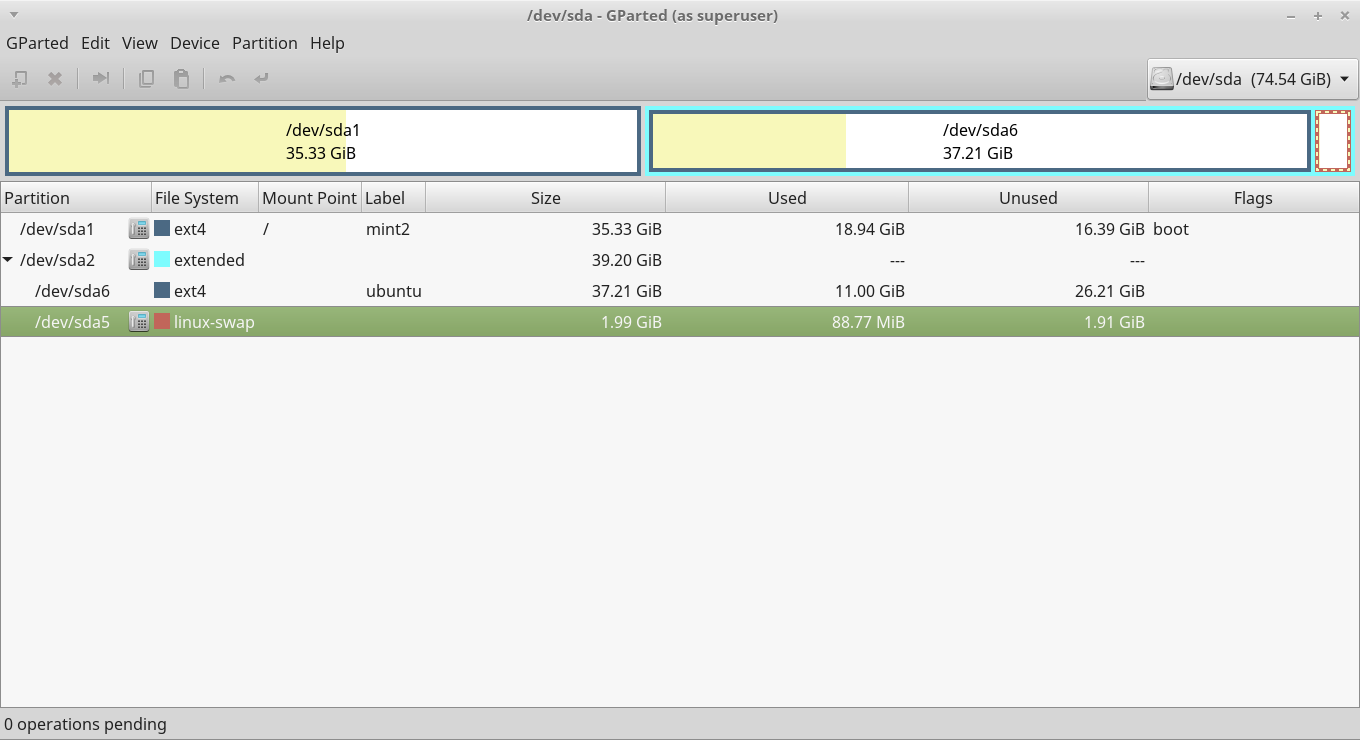
Task: Click the boot flag cell
Action: click(1171, 229)
